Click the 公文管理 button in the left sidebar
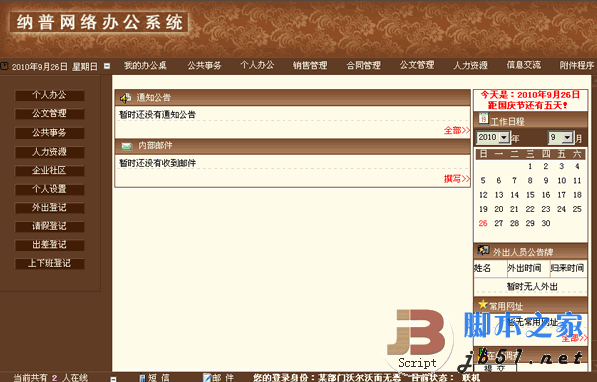 click(49, 113)
